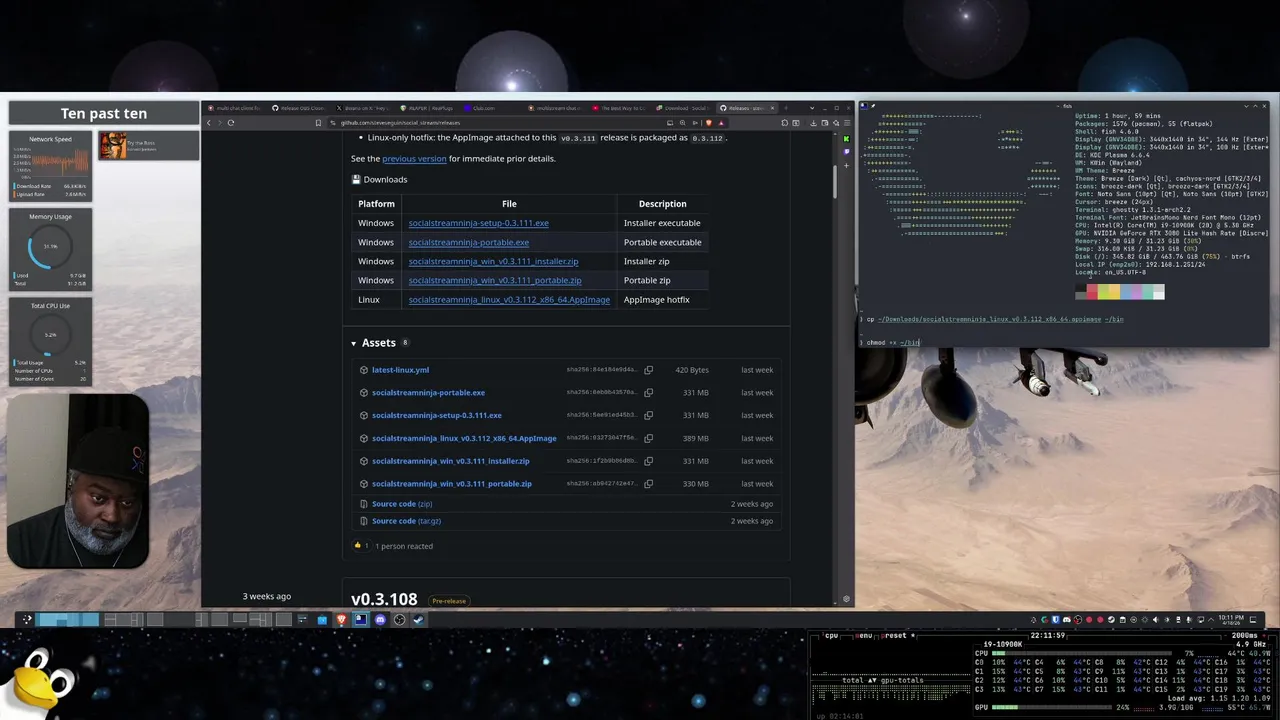This screenshot has height=720, width=1280.
Task: Download Source code (tar.gz)
Action: (x=406, y=521)
